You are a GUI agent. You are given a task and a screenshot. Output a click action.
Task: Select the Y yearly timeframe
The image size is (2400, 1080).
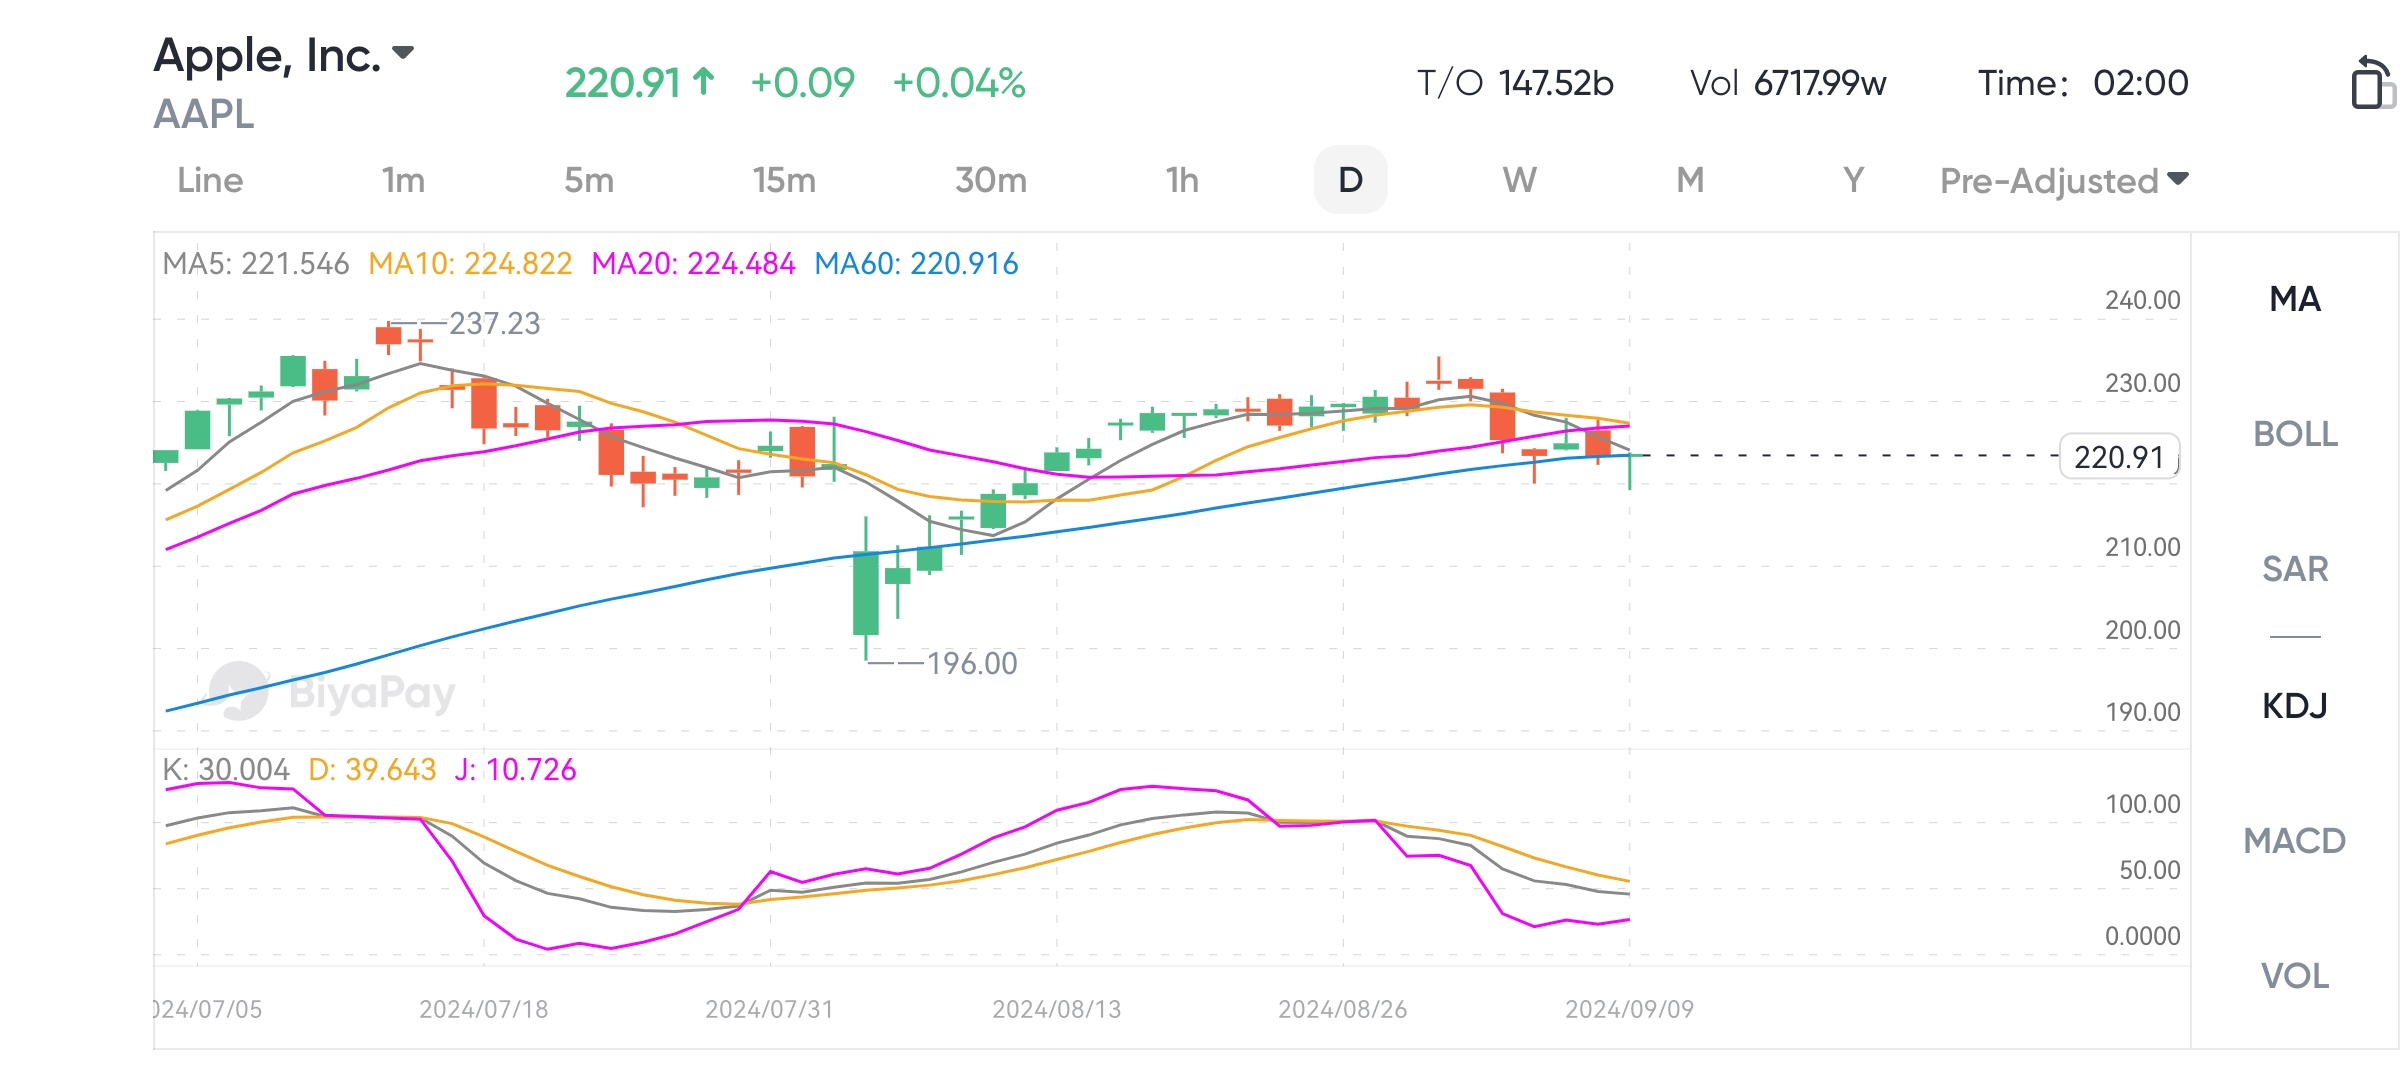1853,180
